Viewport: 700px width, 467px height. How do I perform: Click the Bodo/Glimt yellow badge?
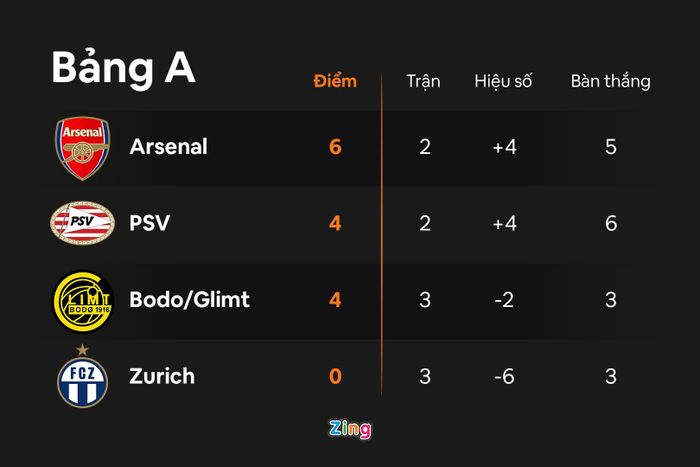[x=83, y=302]
